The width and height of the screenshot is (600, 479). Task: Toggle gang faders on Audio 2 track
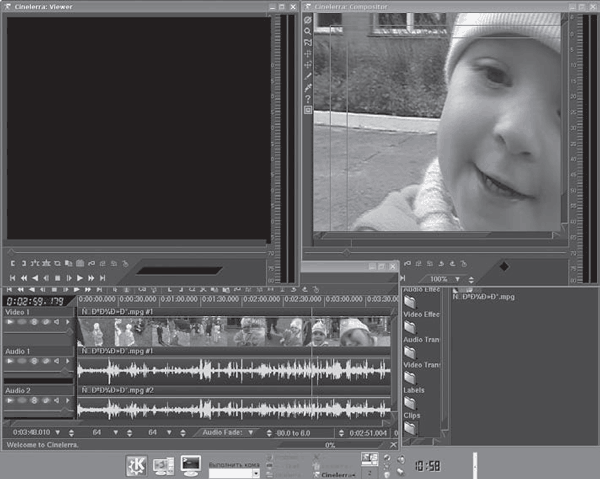click(x=33, y=400)
